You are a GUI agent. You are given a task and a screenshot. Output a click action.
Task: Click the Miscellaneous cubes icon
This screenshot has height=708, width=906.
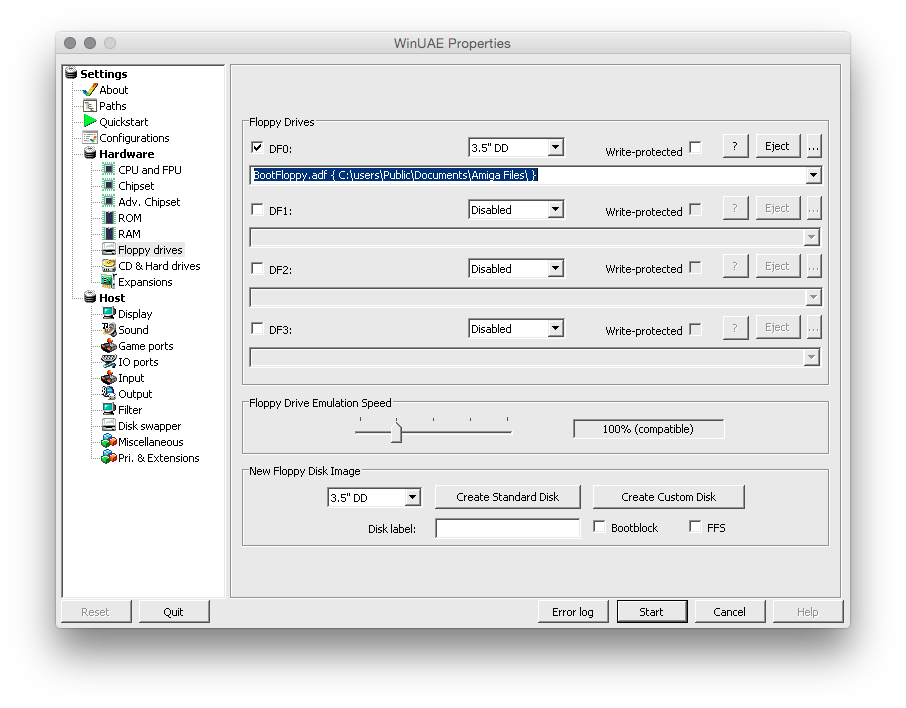coord(108,442)
